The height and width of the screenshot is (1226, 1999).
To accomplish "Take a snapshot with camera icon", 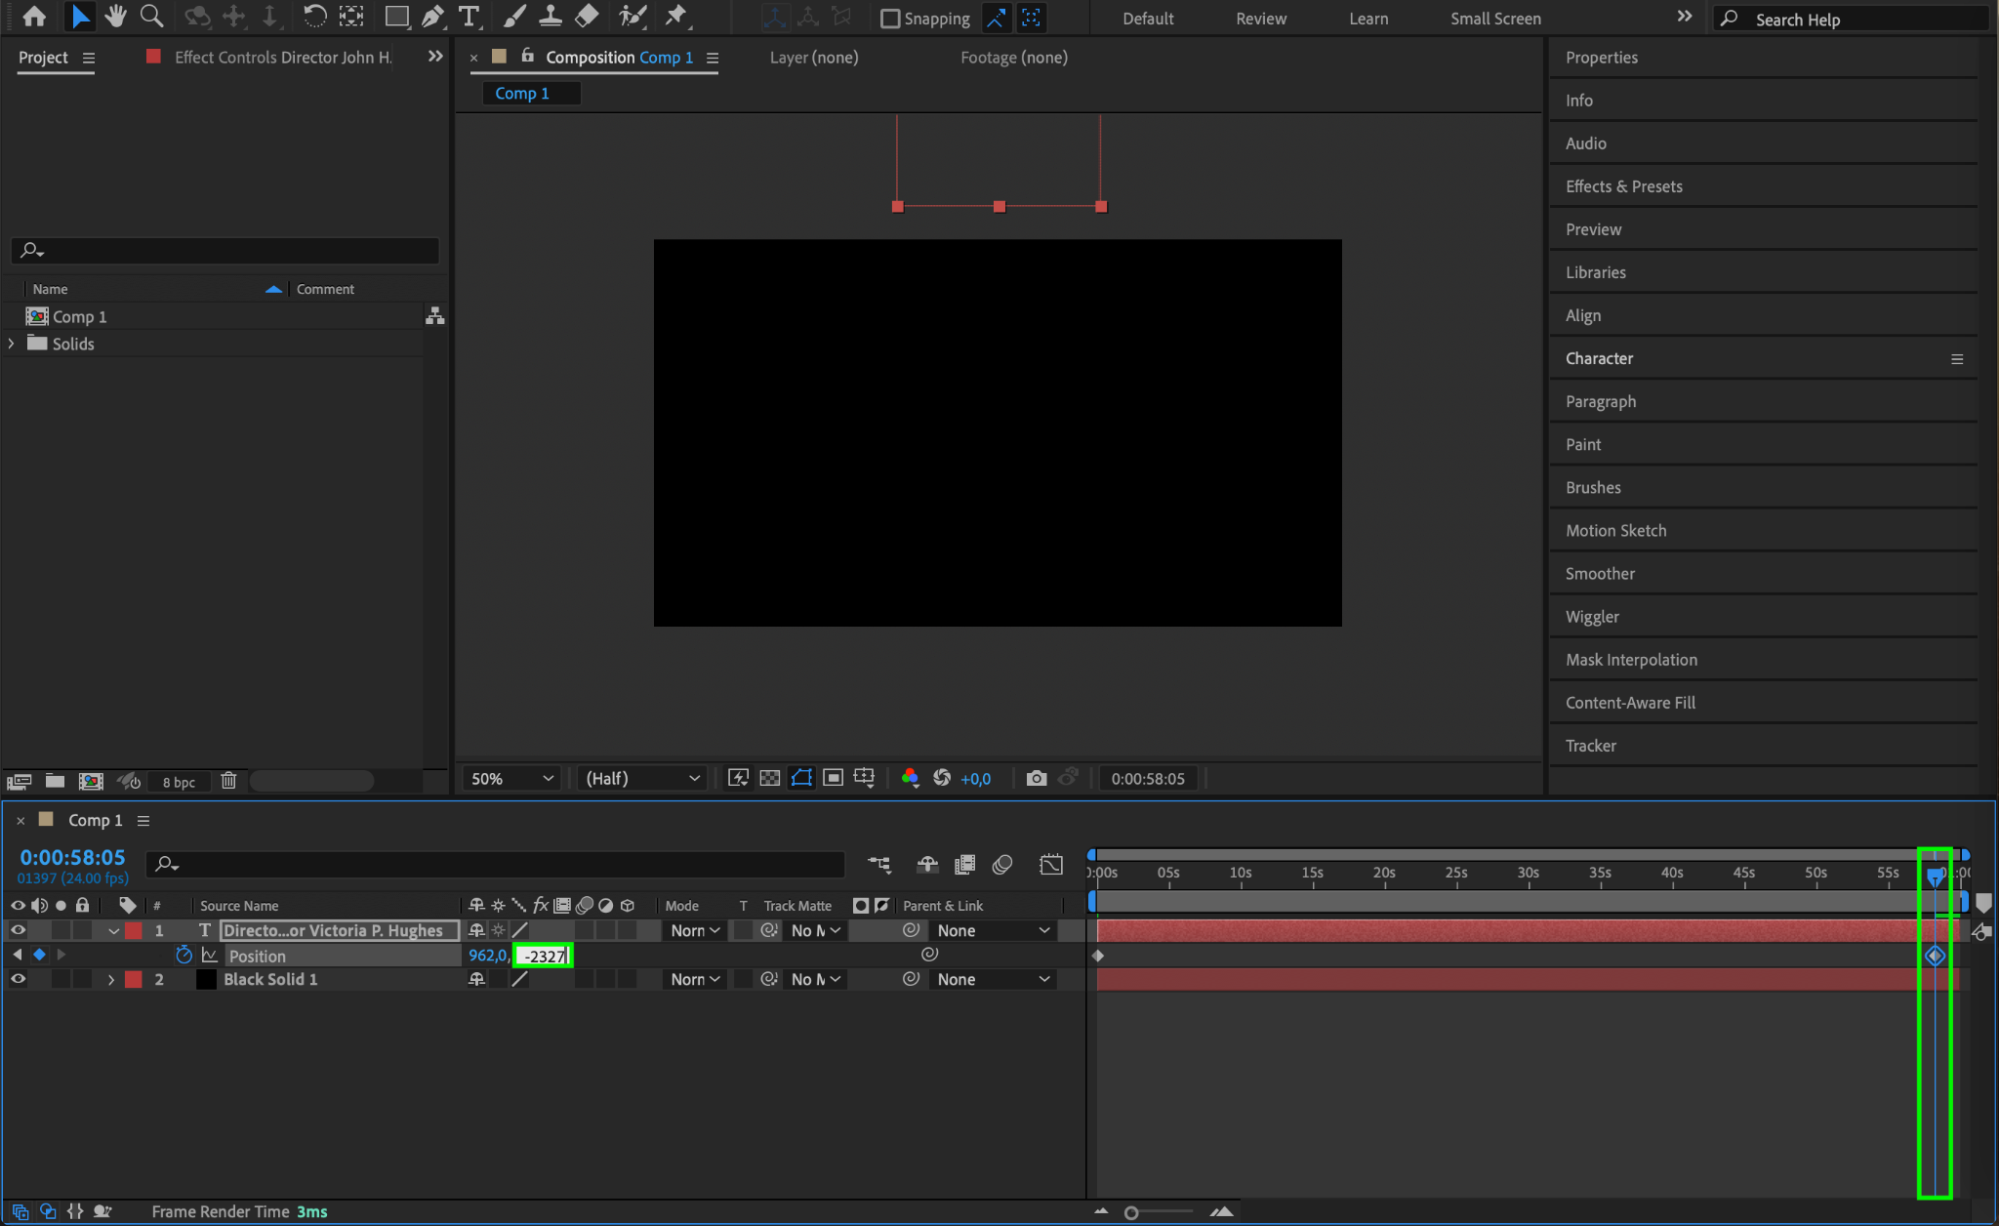I will pyautogui.click(x=1036, y=778).
